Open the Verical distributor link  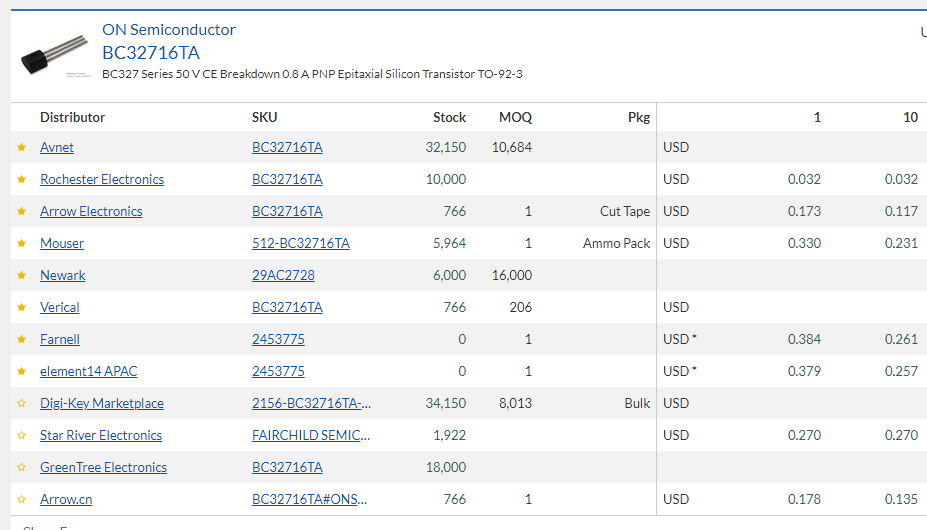pyautogui.click(x=60, y=307)
